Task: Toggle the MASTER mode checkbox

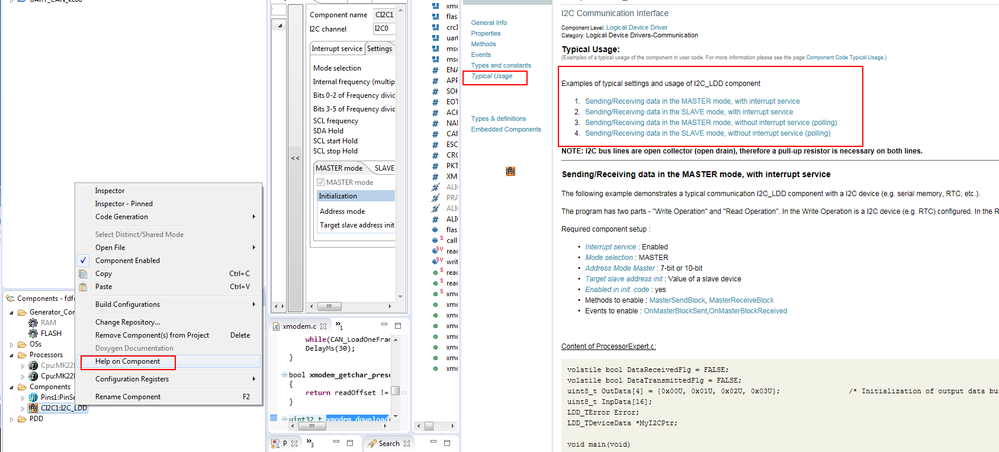Action: [x=321, y=182]
